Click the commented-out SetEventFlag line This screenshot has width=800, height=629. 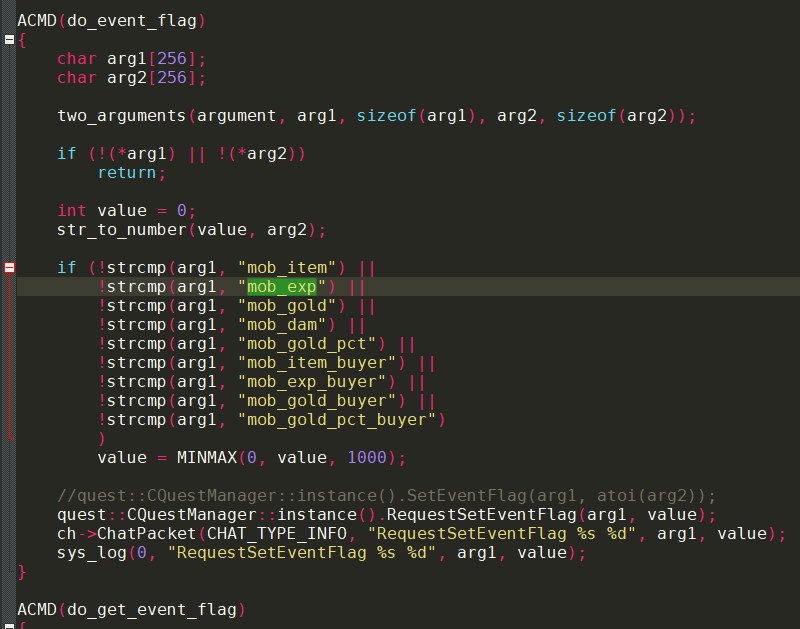[386, 496]
